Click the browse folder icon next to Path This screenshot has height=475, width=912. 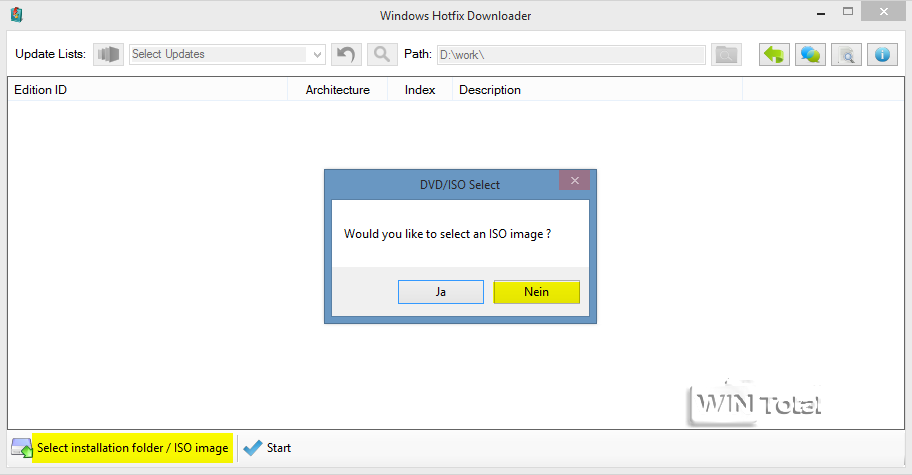click(726, 55)
